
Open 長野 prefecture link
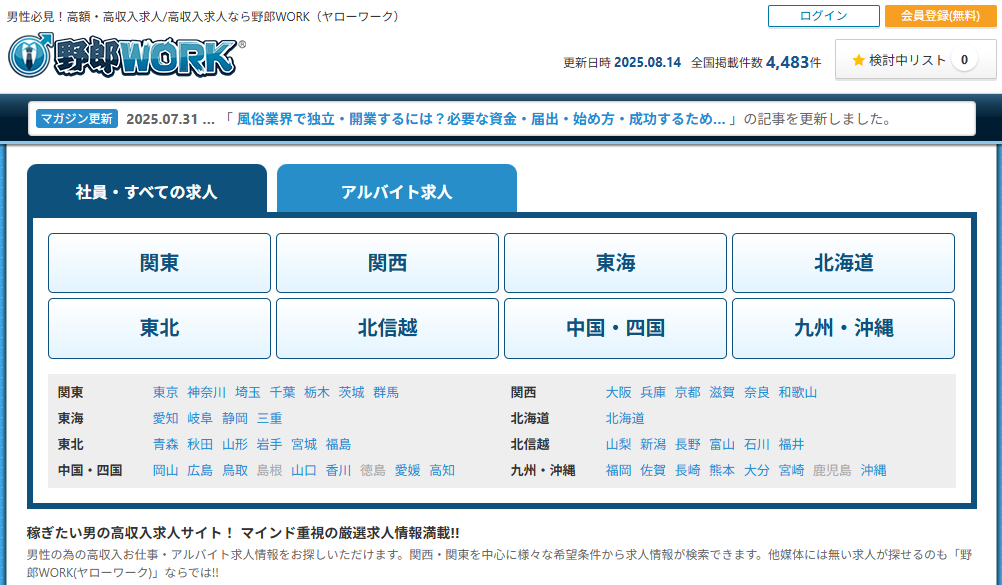(x=688, y=444)
